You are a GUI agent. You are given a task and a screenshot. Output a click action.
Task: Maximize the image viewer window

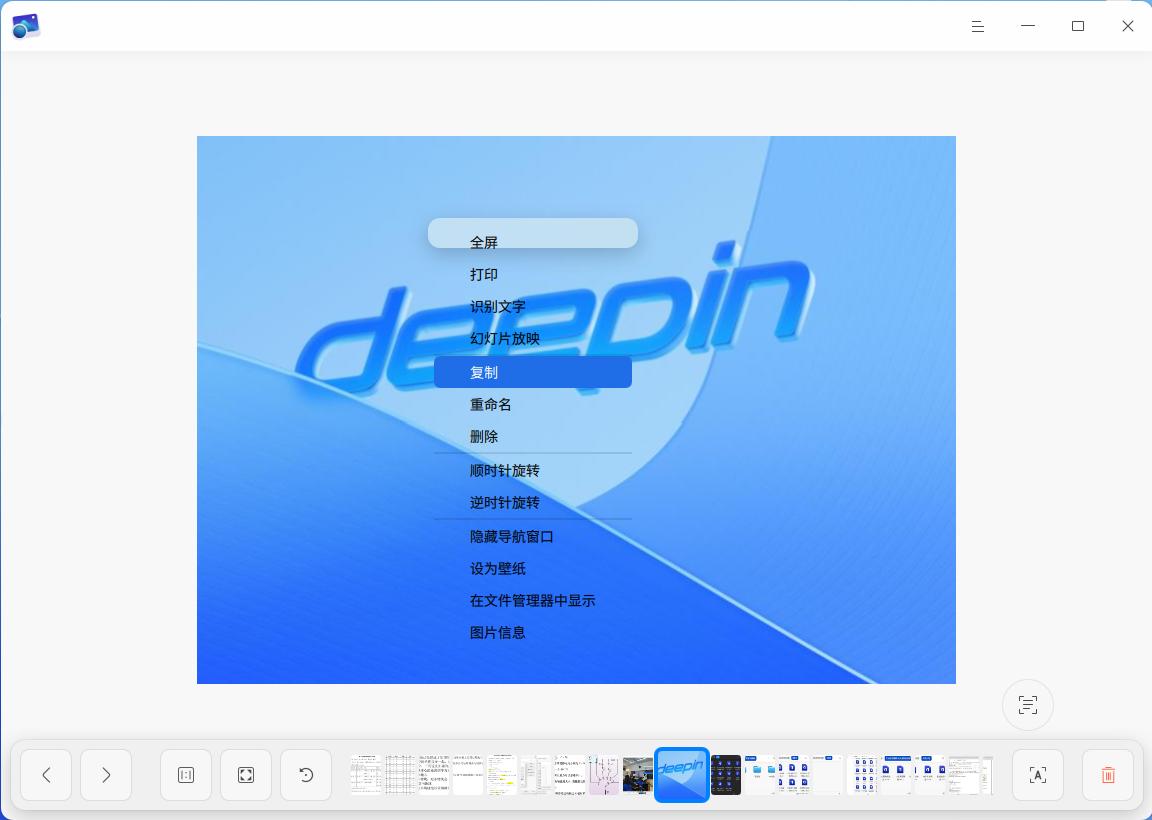click(1078, 26)
